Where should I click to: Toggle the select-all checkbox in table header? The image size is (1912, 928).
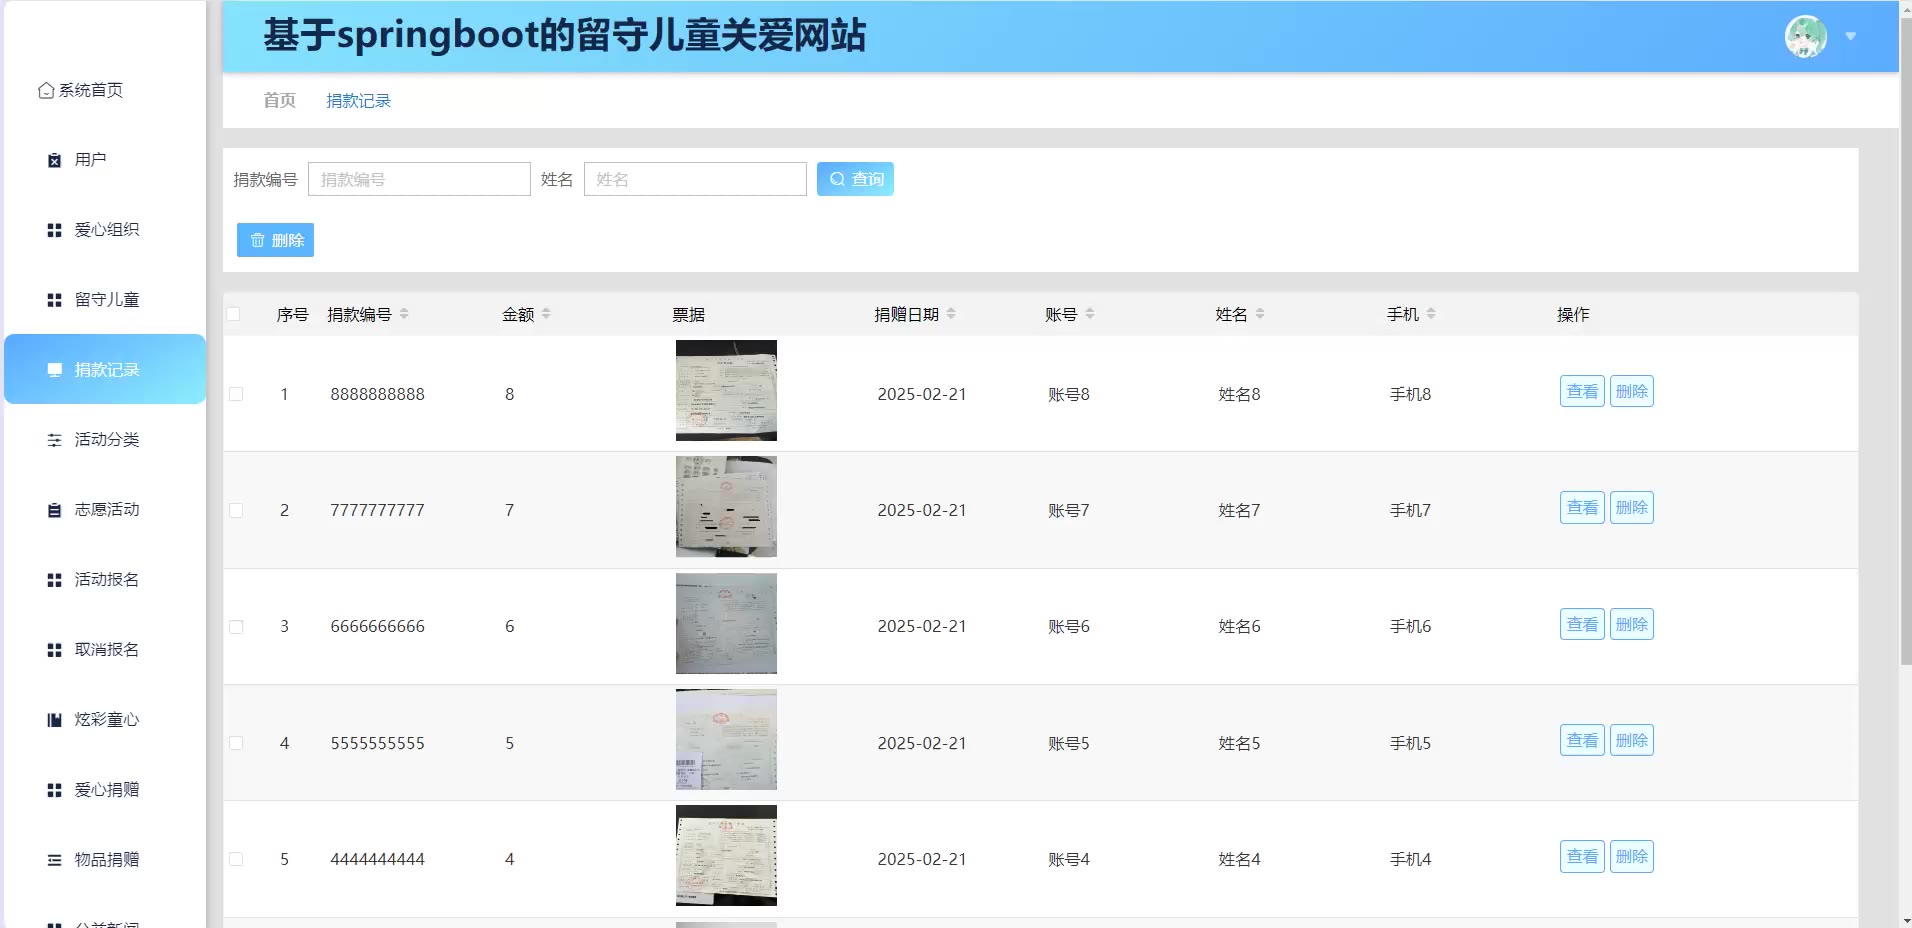(233, 314)
